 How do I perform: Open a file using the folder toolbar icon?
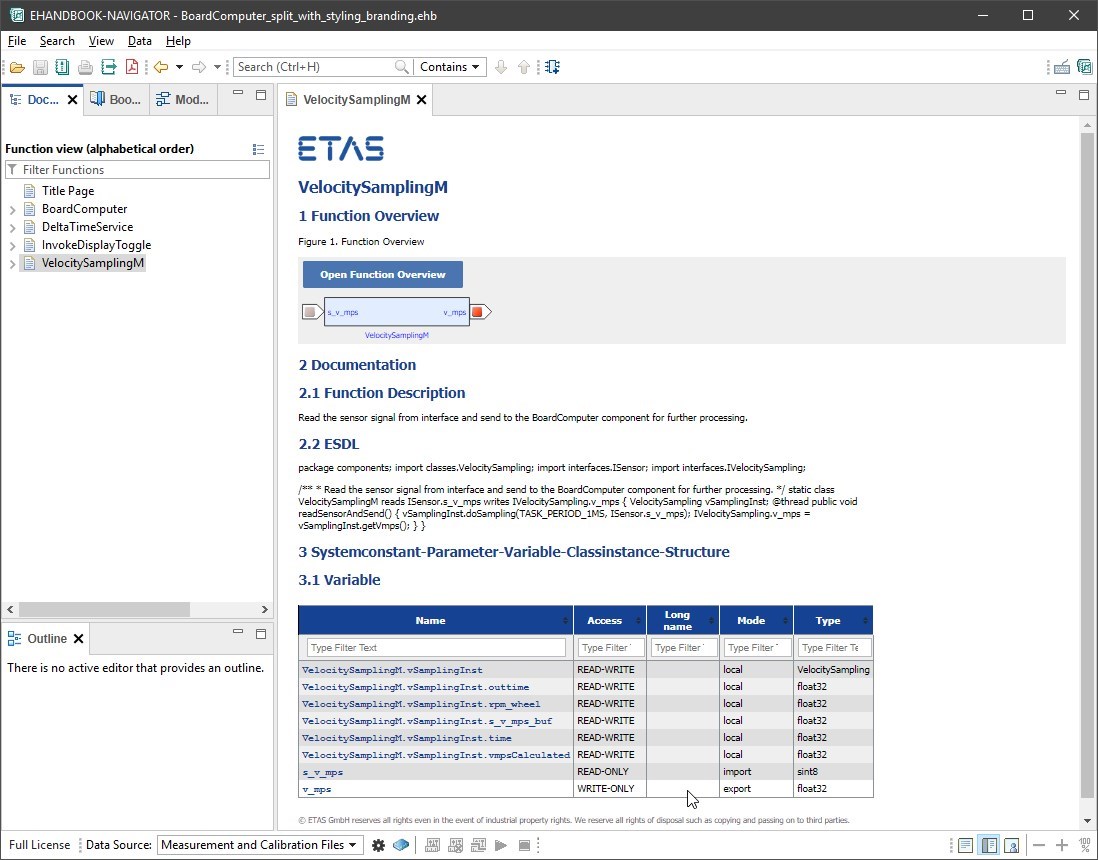tap(17, 67)
